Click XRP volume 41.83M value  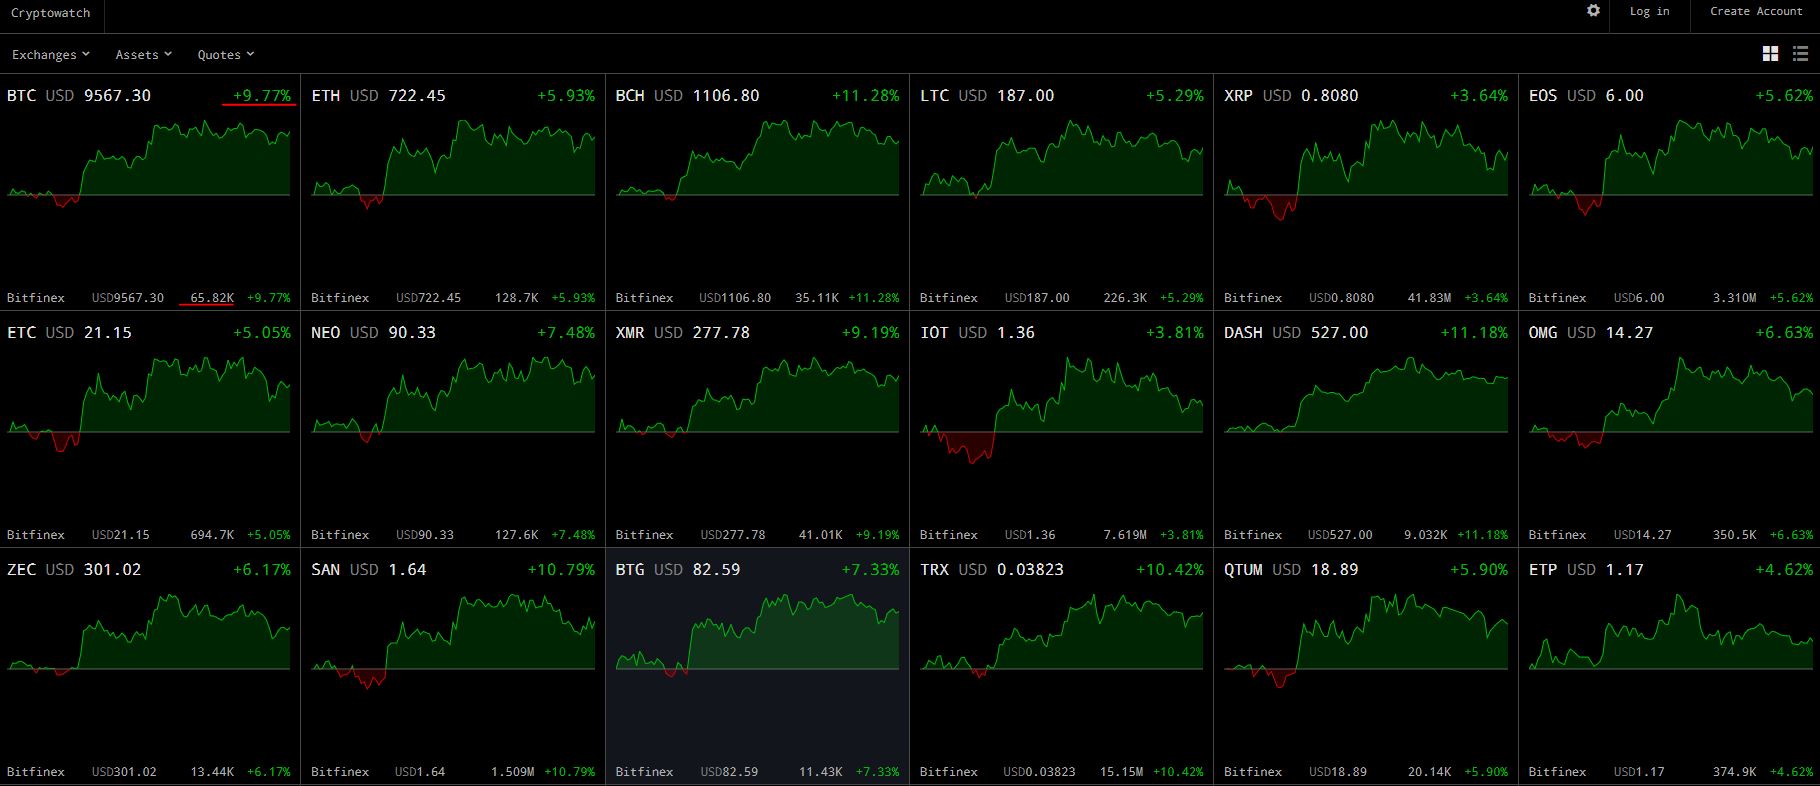1429,298
